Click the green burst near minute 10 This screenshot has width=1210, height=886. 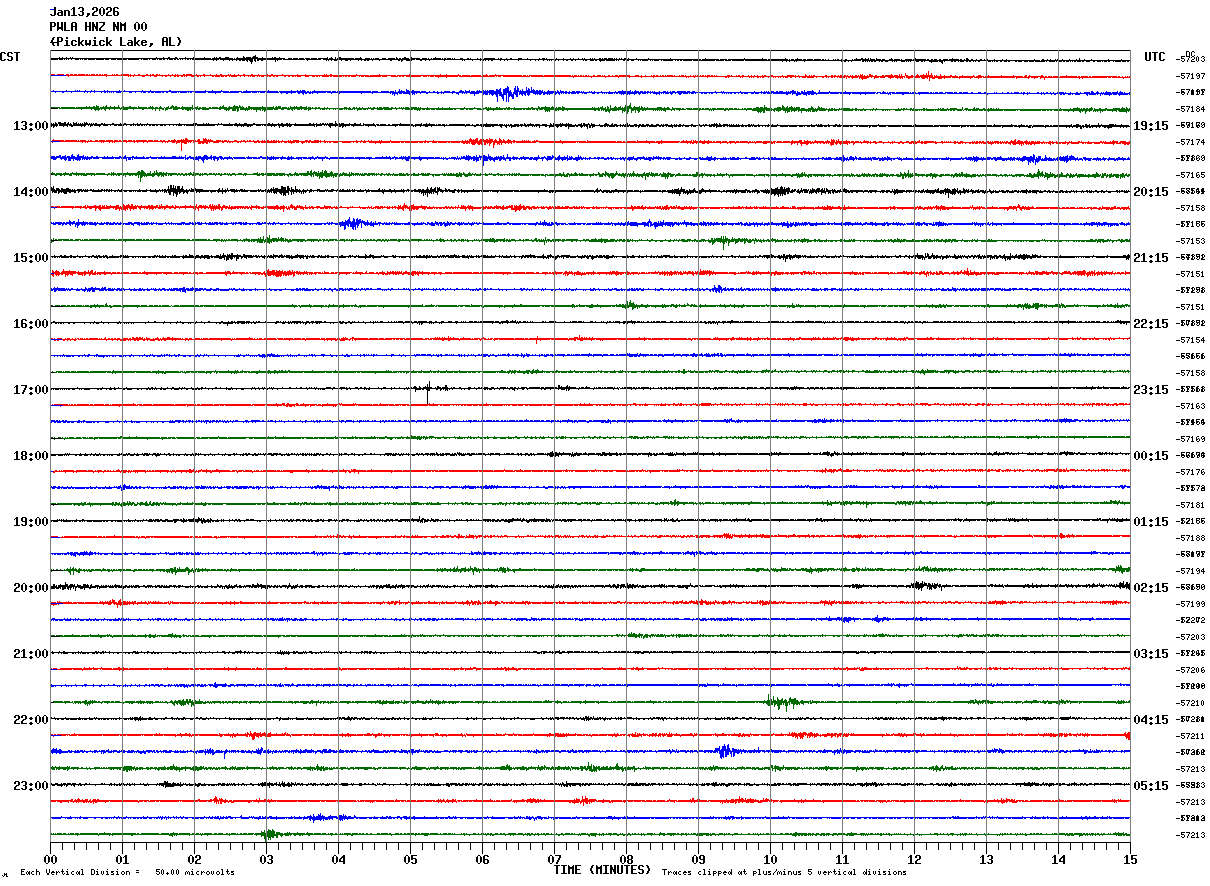[782, 702]
